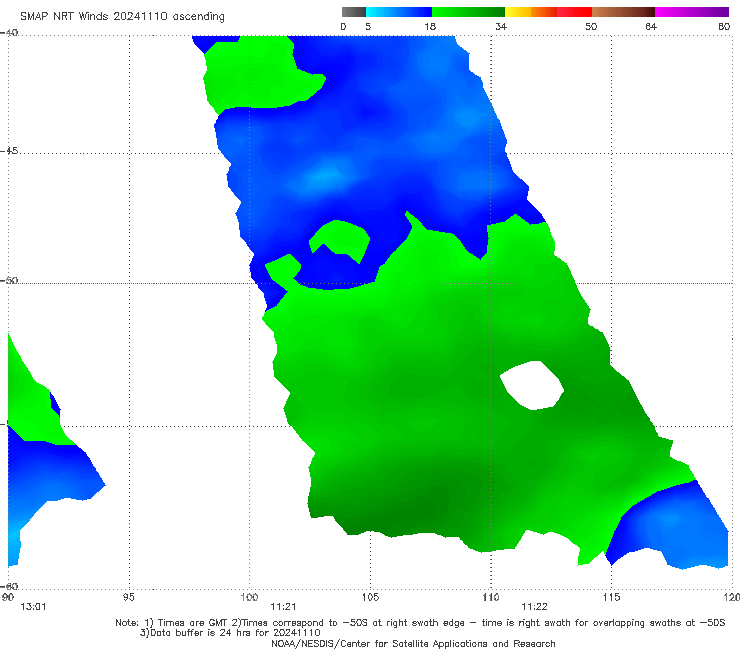This screenshot has height=650, width=740.
Task: Click the gray segment of the color bar
Action: [354, 12]
